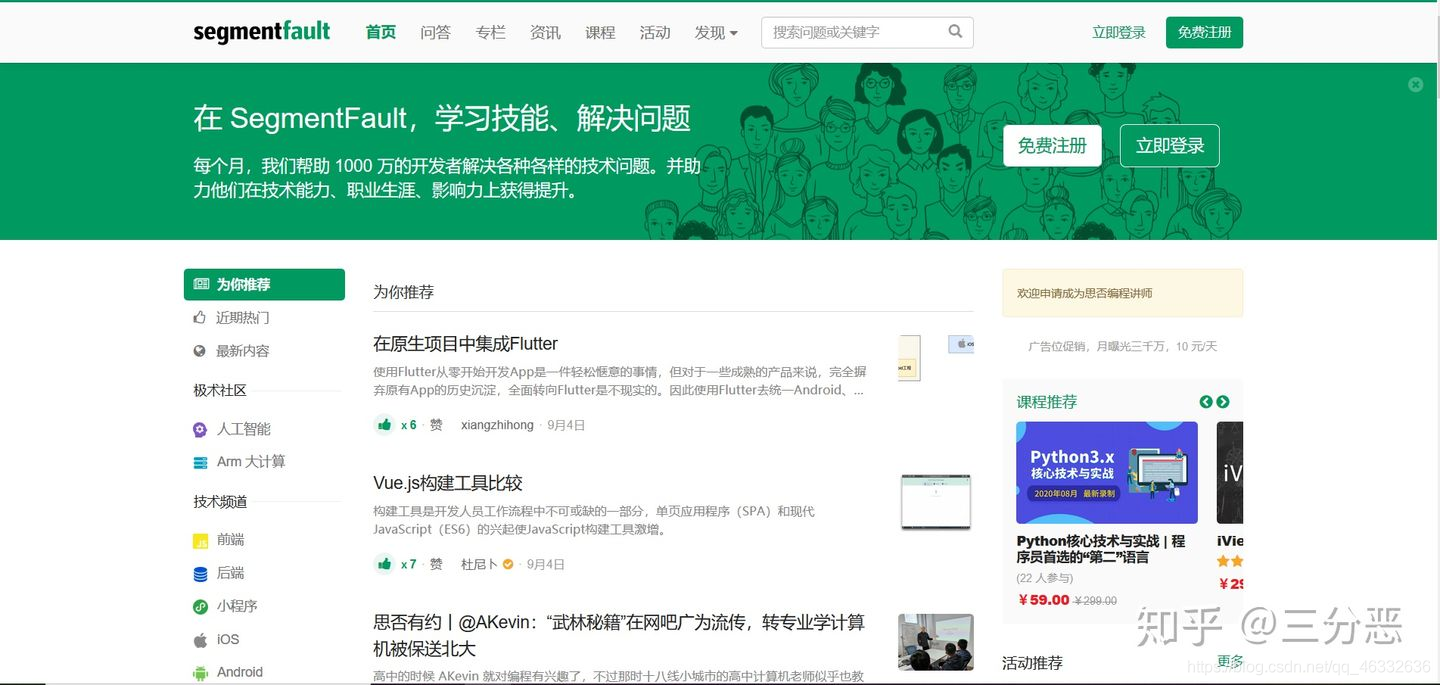Image resolution: width=1440 pixels, height=685 pixels.
Task: Open the 活动 section
Action: (655, 33)
